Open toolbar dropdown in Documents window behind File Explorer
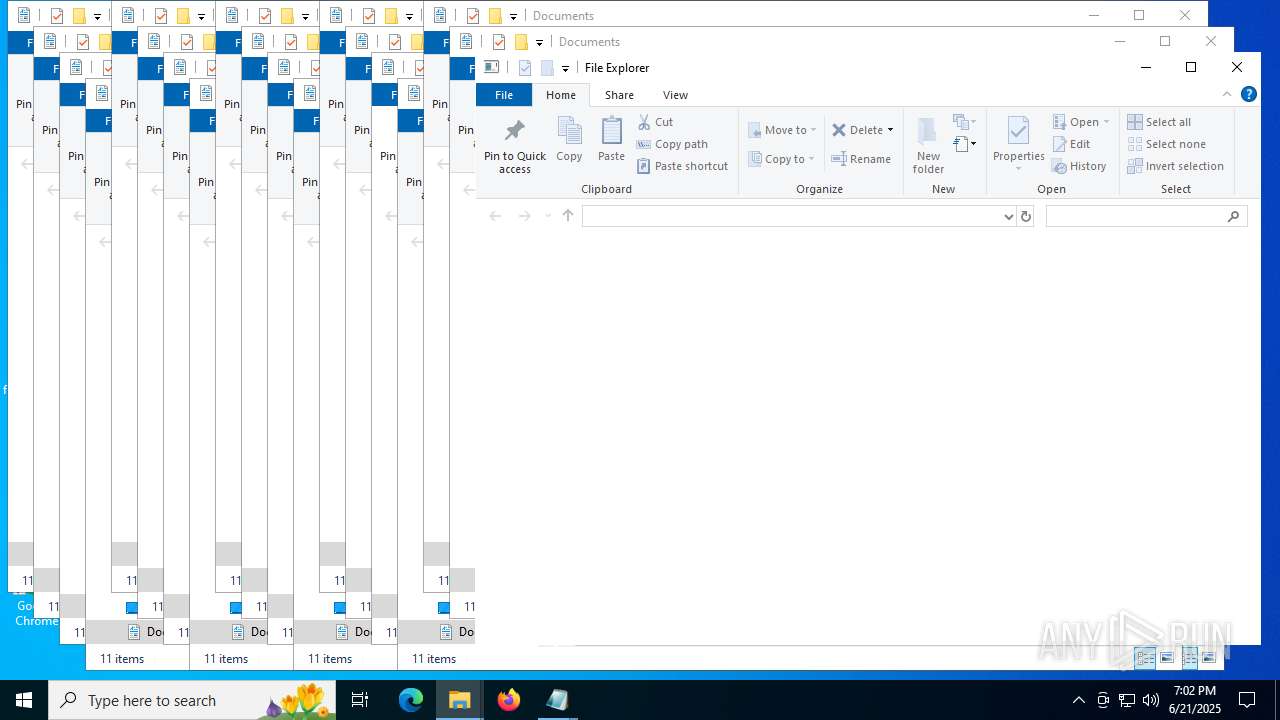 pos(539,43)
